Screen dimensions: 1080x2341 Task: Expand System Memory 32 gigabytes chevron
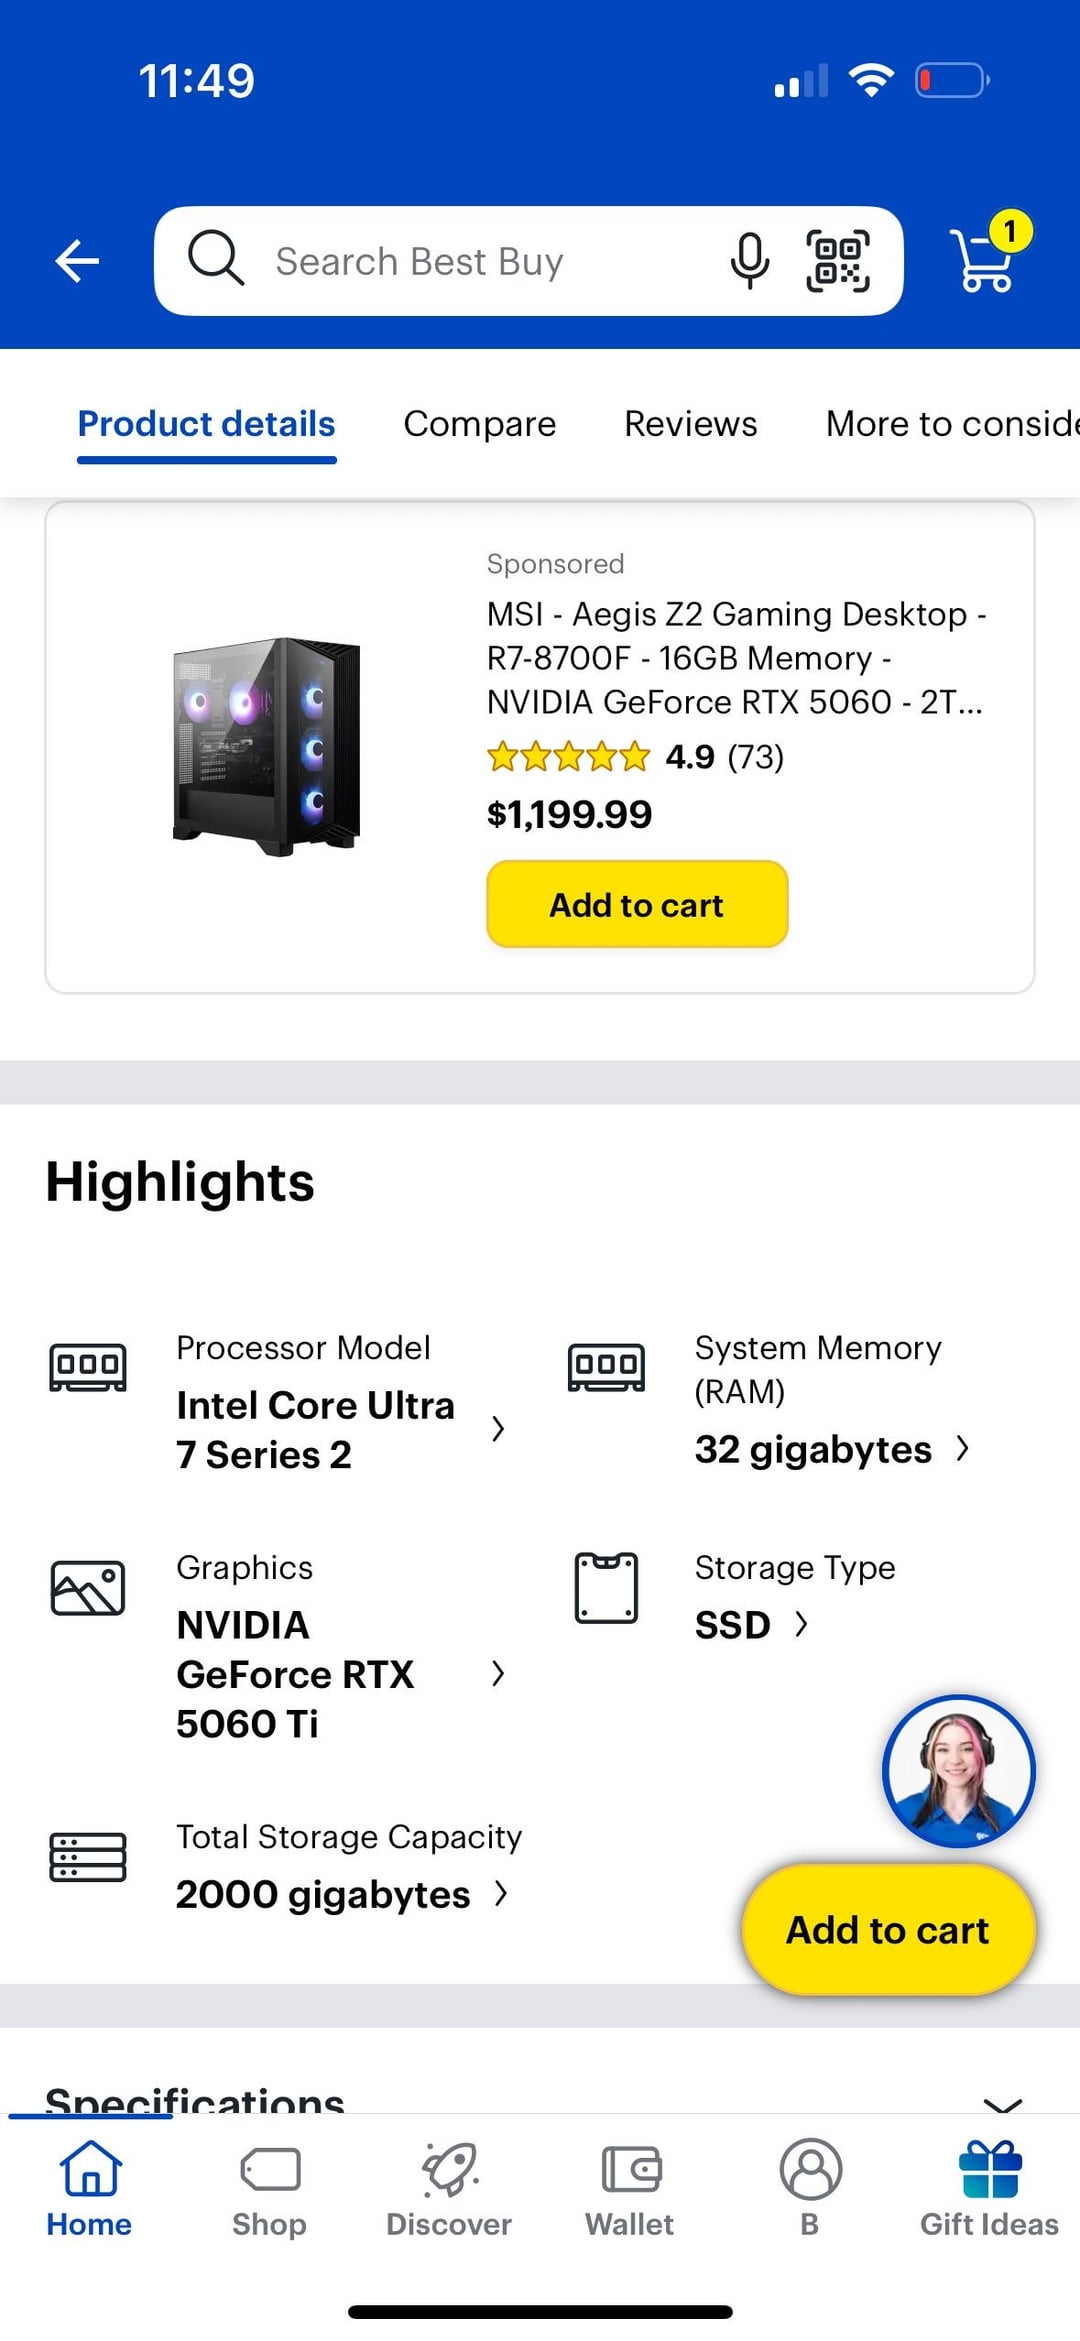[x=962, y=1448]
